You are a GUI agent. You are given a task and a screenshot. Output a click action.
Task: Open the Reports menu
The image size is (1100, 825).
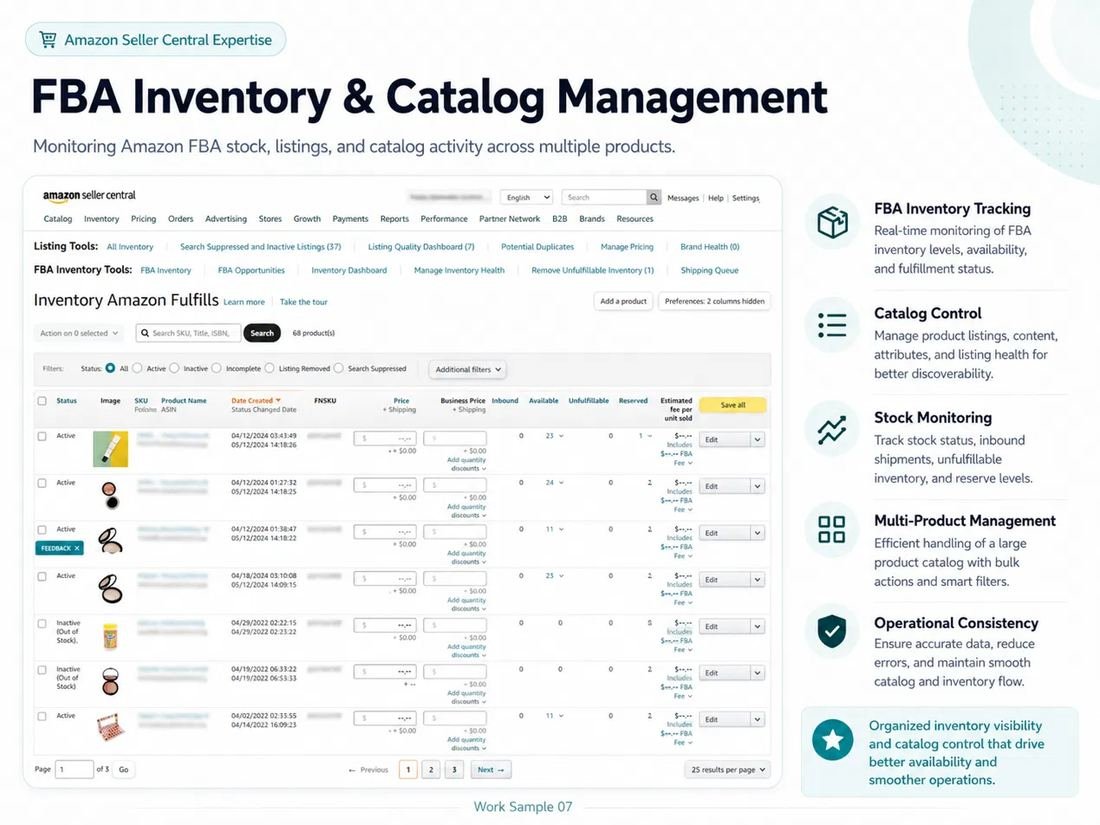tap(394, 219)
